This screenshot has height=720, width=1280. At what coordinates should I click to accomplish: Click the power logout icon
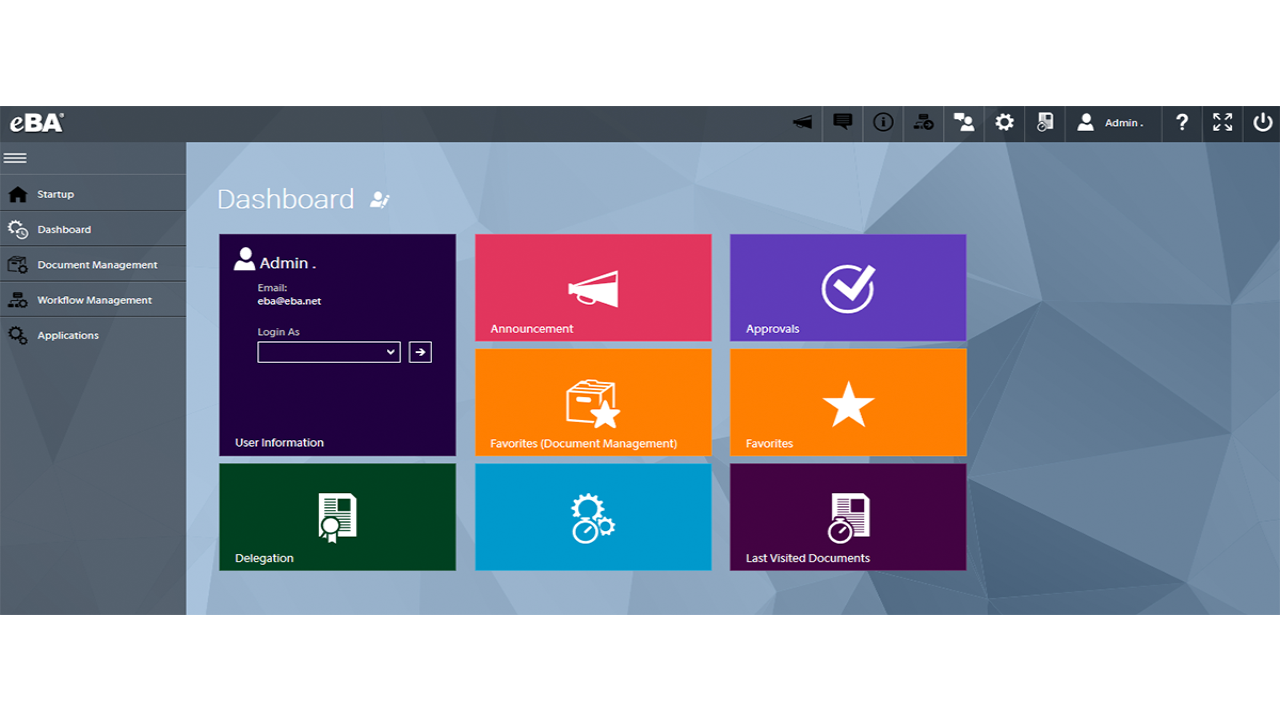tap(1263, 122)
